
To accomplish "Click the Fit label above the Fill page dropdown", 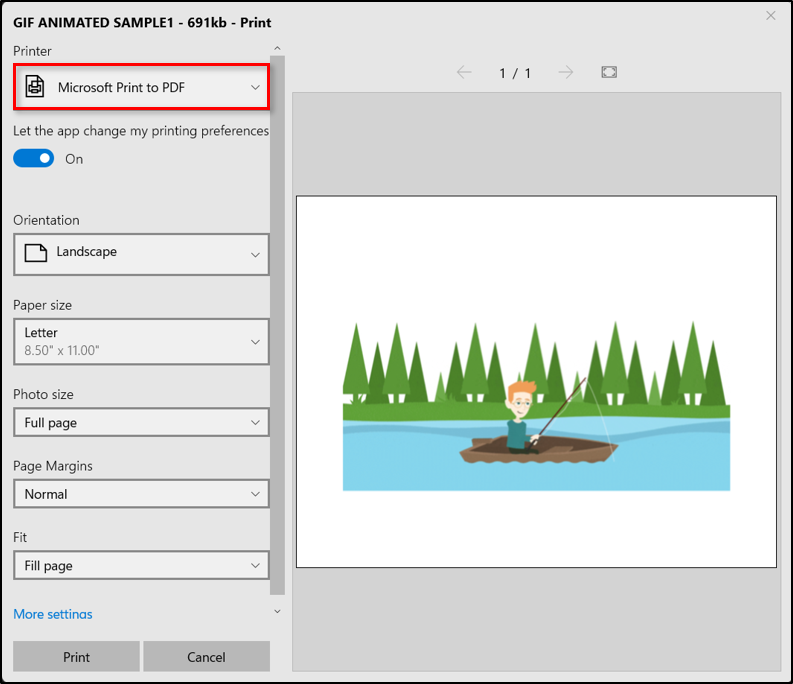I will point(20,537).
